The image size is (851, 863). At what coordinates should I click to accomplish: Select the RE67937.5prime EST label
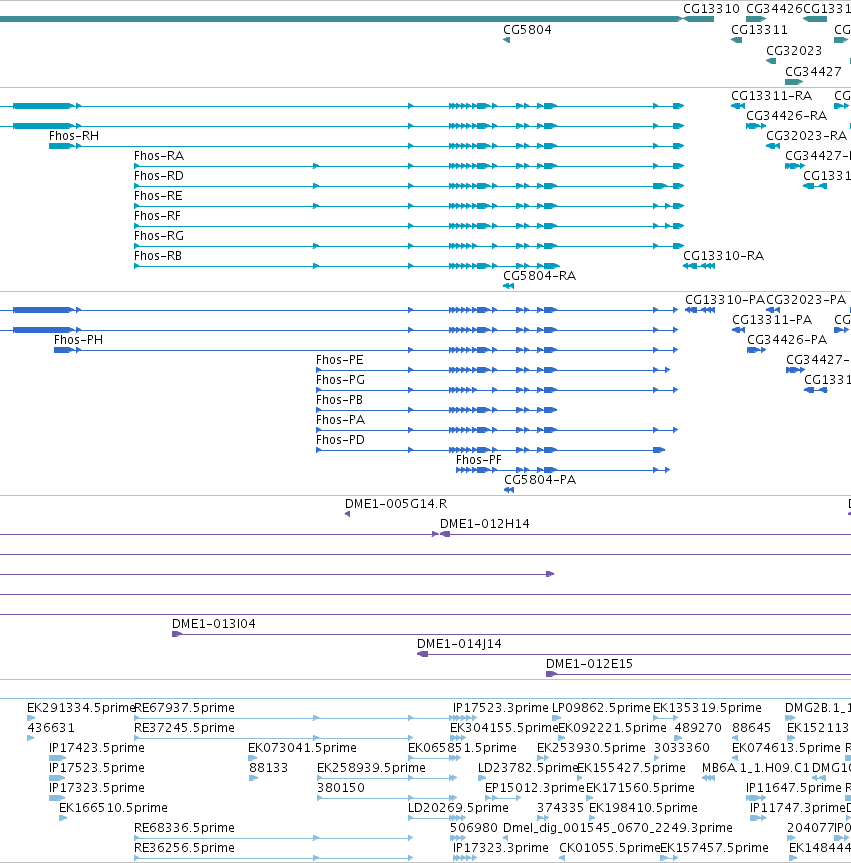184,708
